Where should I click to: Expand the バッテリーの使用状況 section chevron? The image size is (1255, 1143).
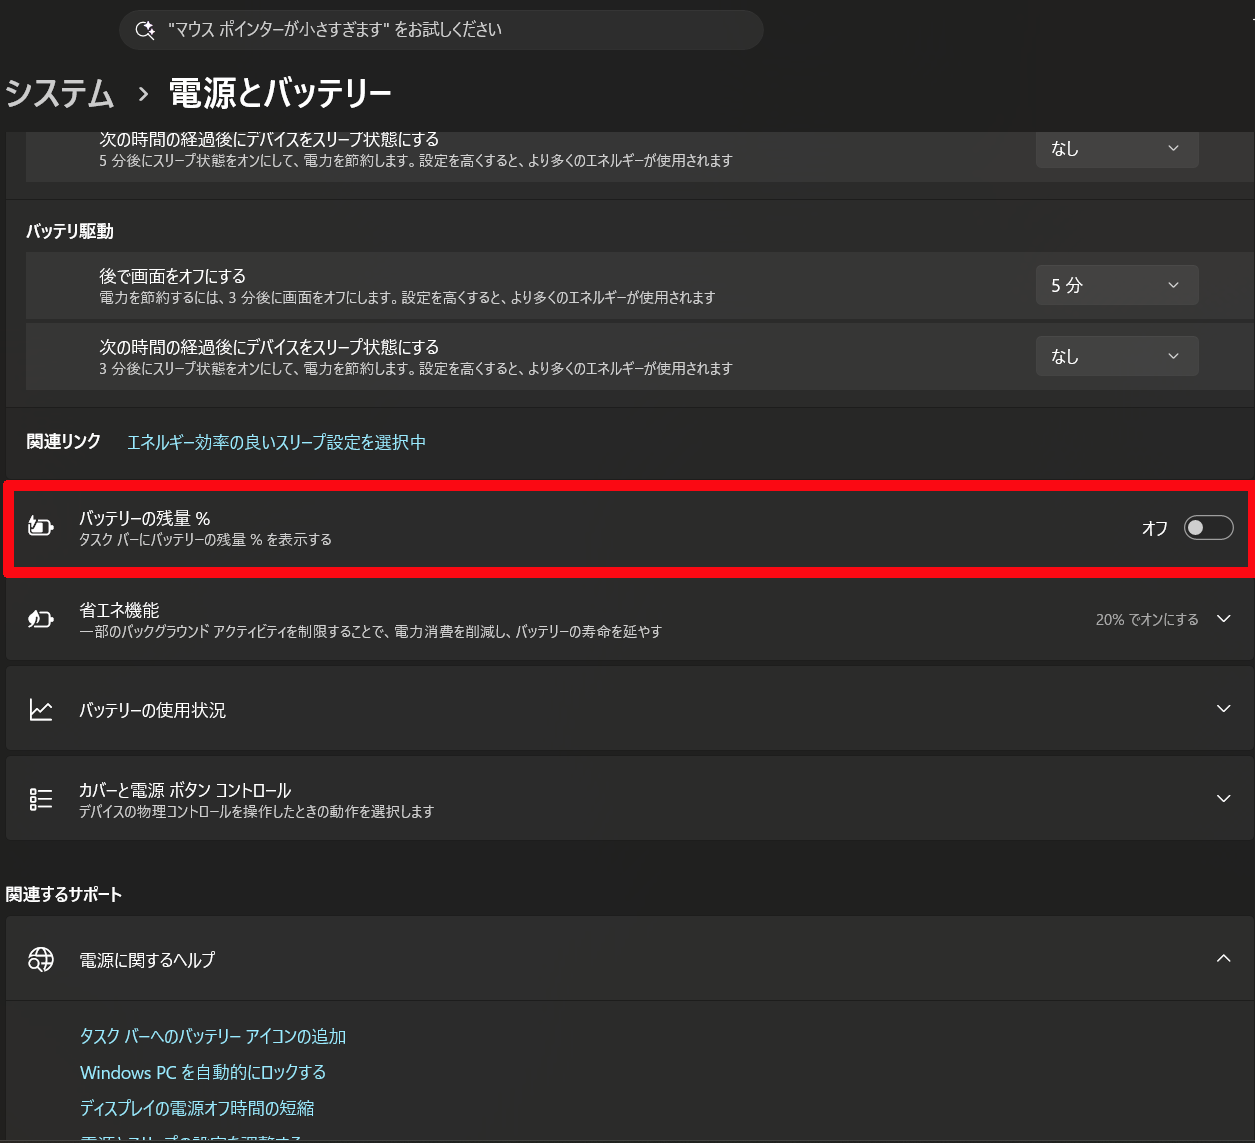coord(1223,709)
